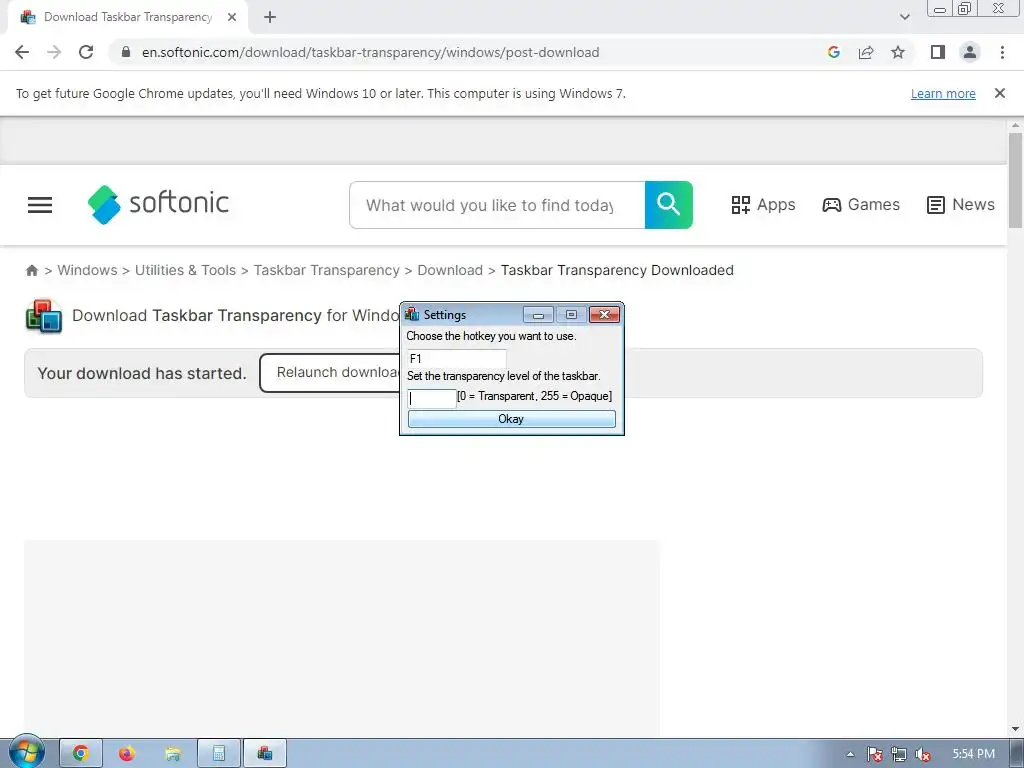
Task: Click the transparency level input box
Action: 432,398
